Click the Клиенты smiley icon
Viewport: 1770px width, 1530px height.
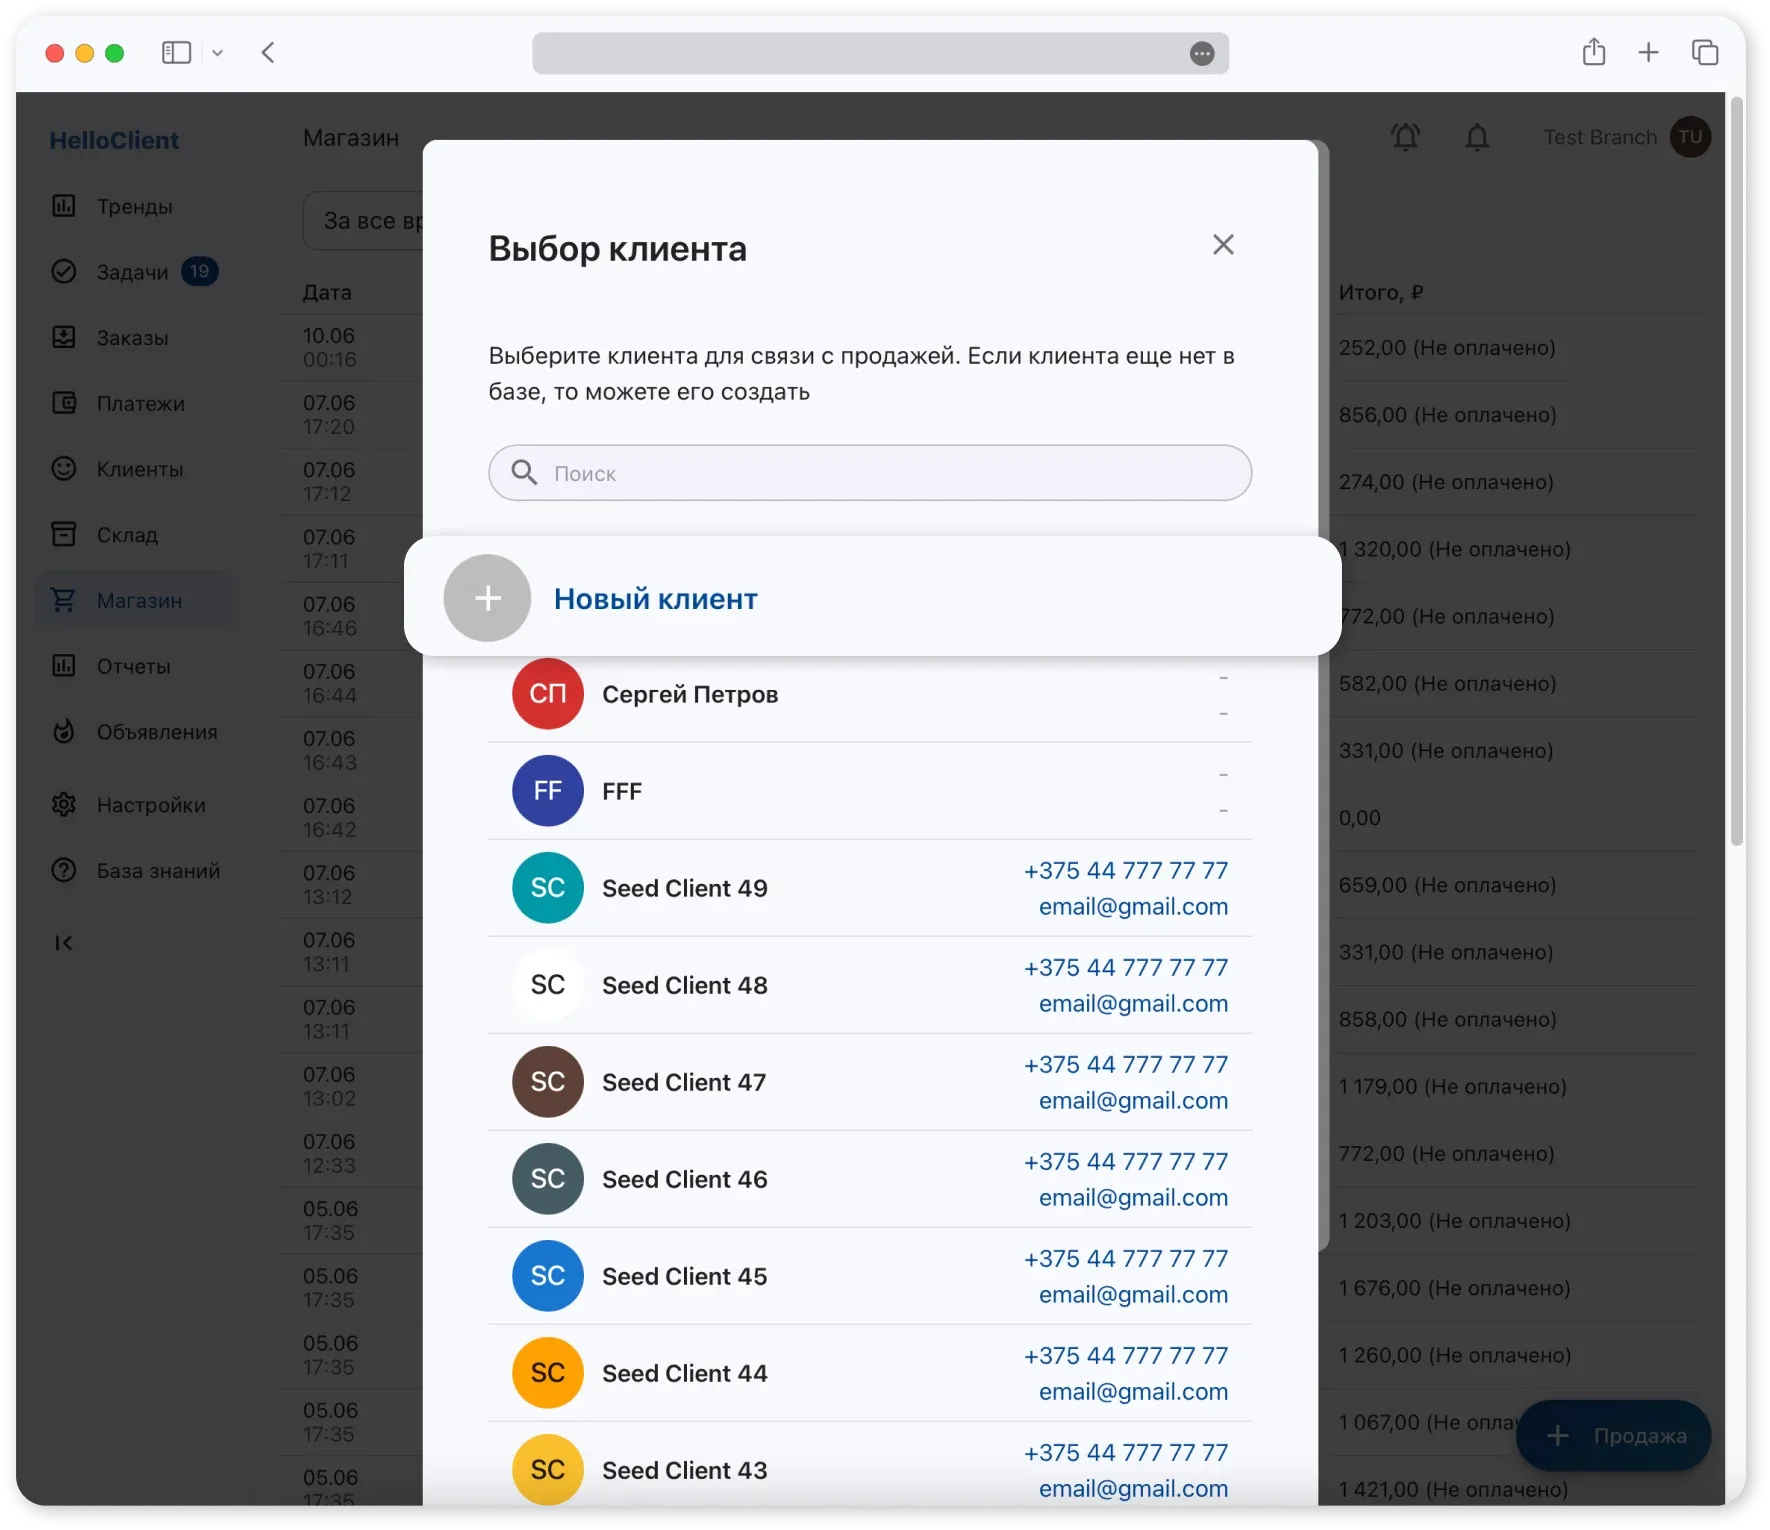coord(64,469)
